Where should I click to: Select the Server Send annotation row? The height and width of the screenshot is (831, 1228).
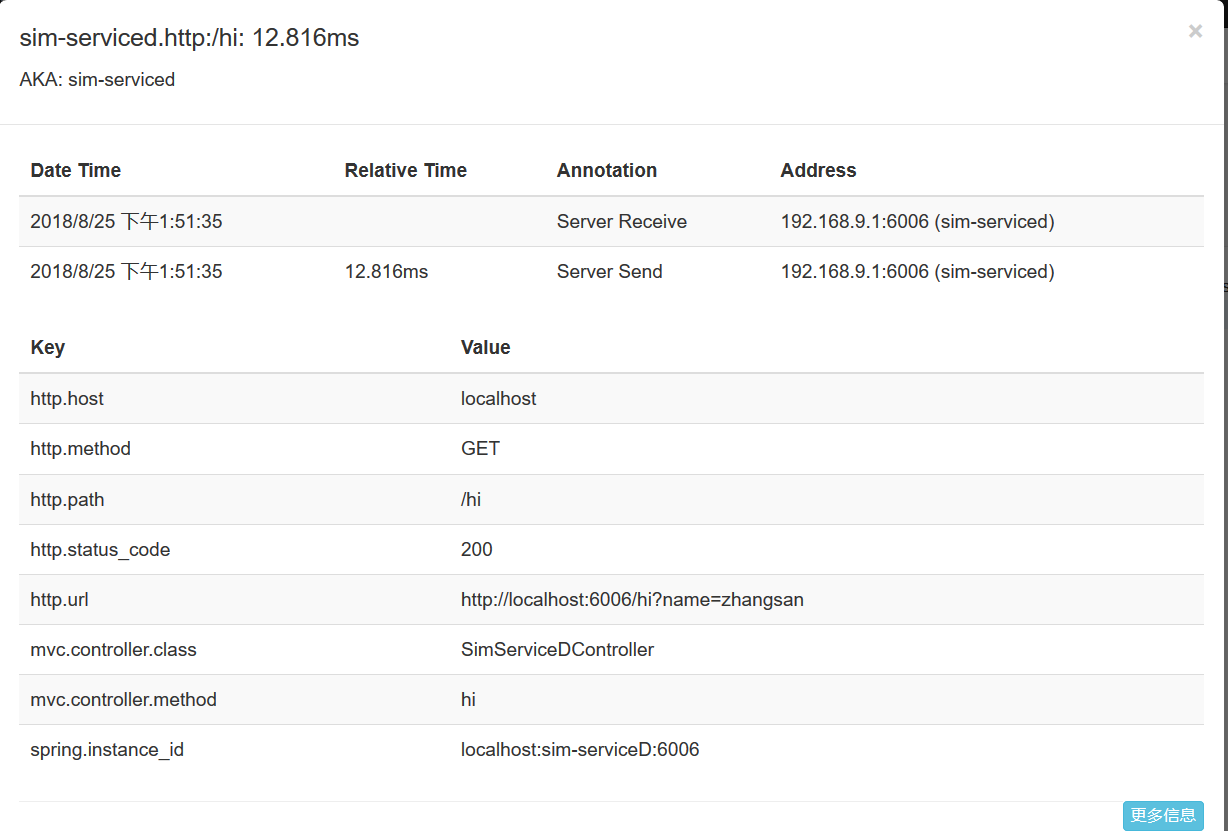(609, 272)
